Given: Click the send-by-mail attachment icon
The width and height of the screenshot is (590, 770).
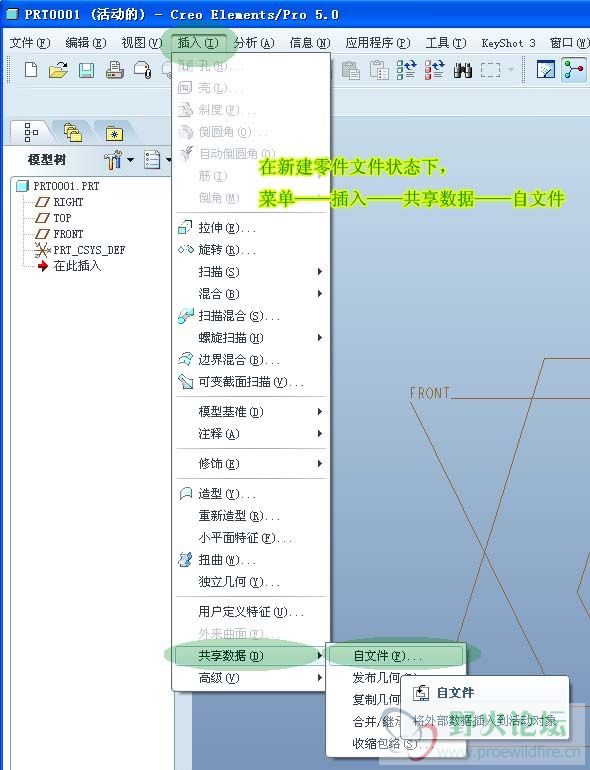Looking at the screenshot, I should 143,70.
